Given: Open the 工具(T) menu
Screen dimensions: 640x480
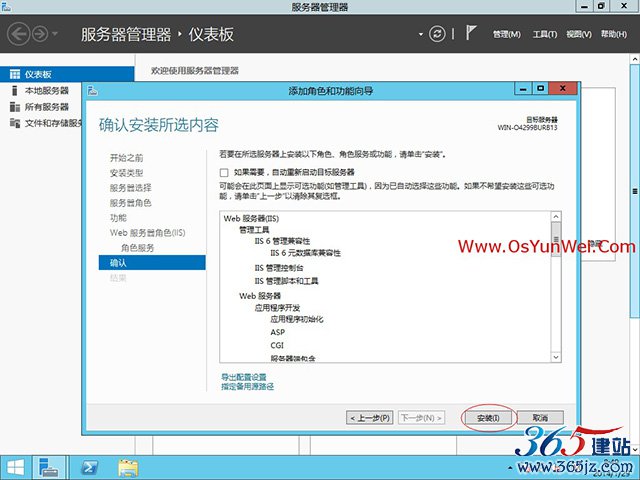Looking at the screenshot, I should coord(544,34).
